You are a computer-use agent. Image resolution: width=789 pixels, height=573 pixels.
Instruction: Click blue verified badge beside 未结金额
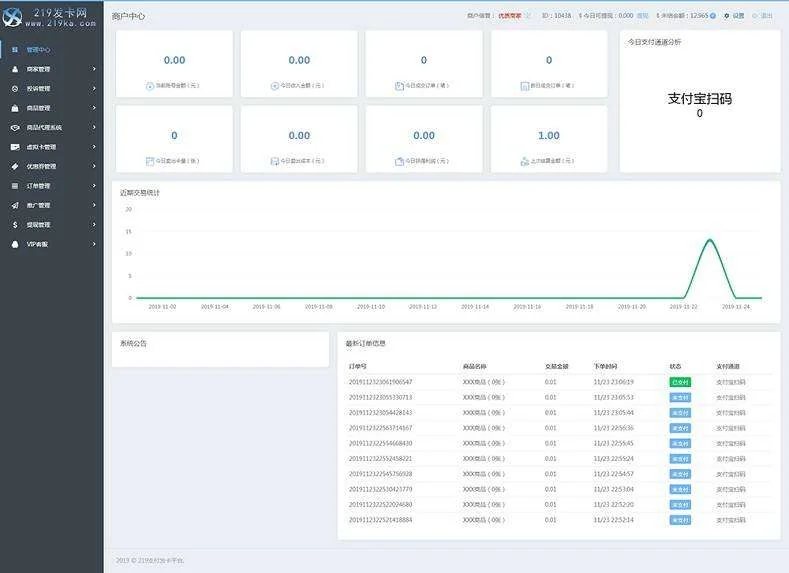tap(713, 16)
